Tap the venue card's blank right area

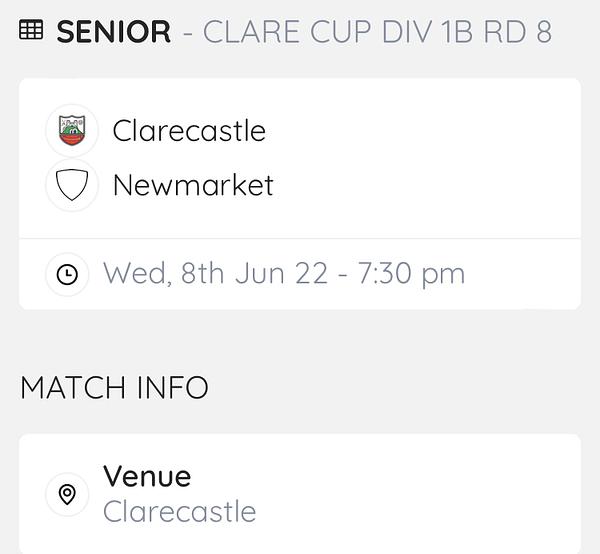point(421,494)
